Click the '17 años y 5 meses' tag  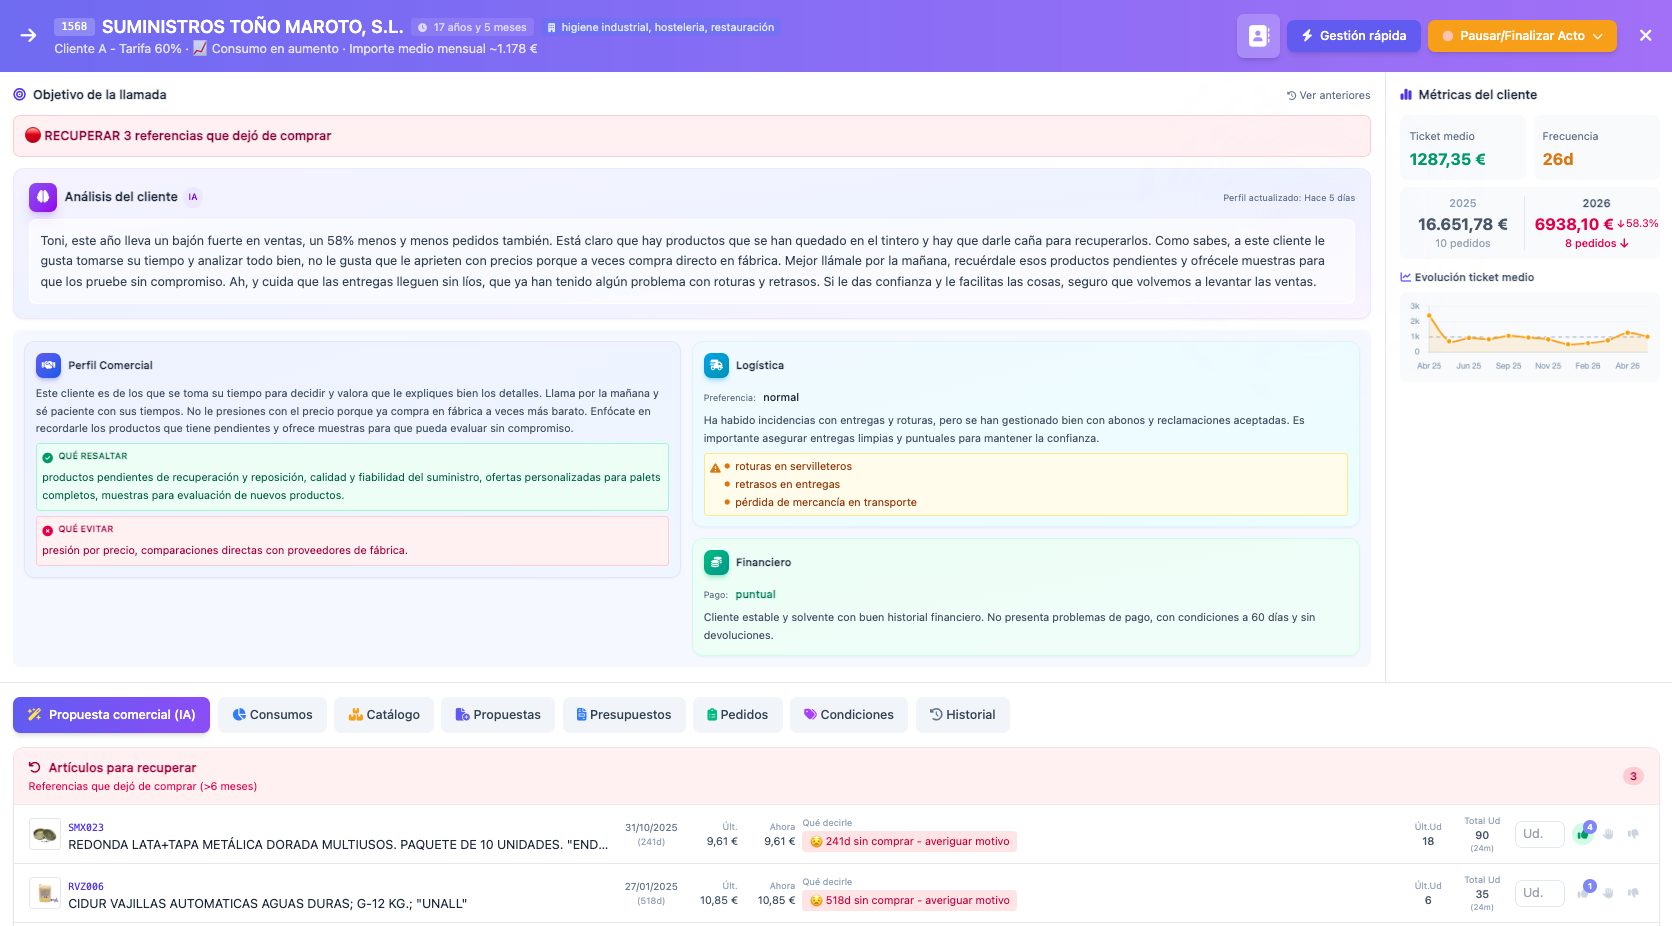coord(472,27)
